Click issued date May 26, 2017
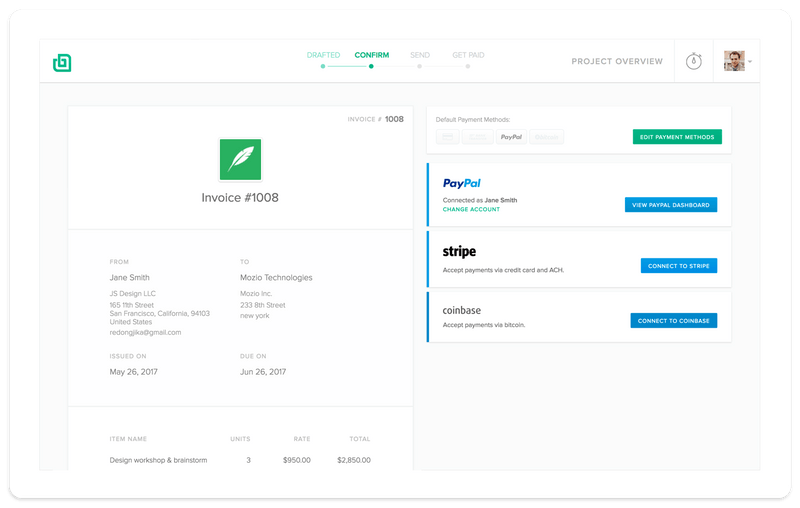 tap(134, 372)
